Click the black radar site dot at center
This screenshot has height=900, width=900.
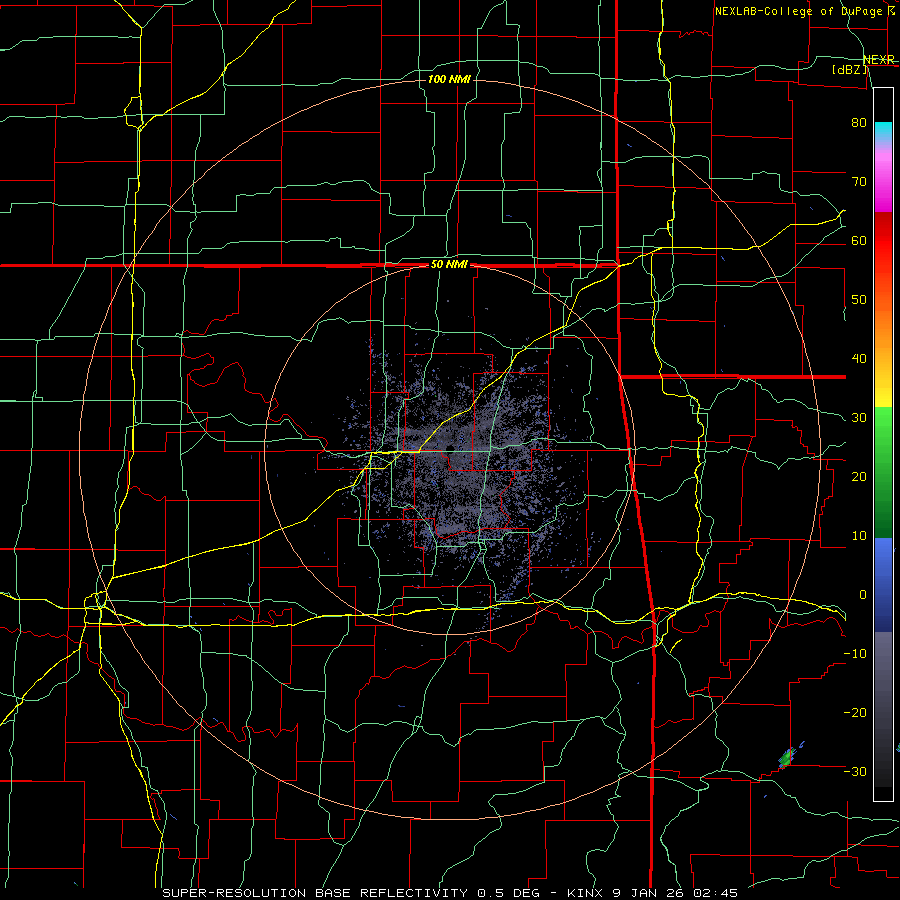tap(449, 448)
